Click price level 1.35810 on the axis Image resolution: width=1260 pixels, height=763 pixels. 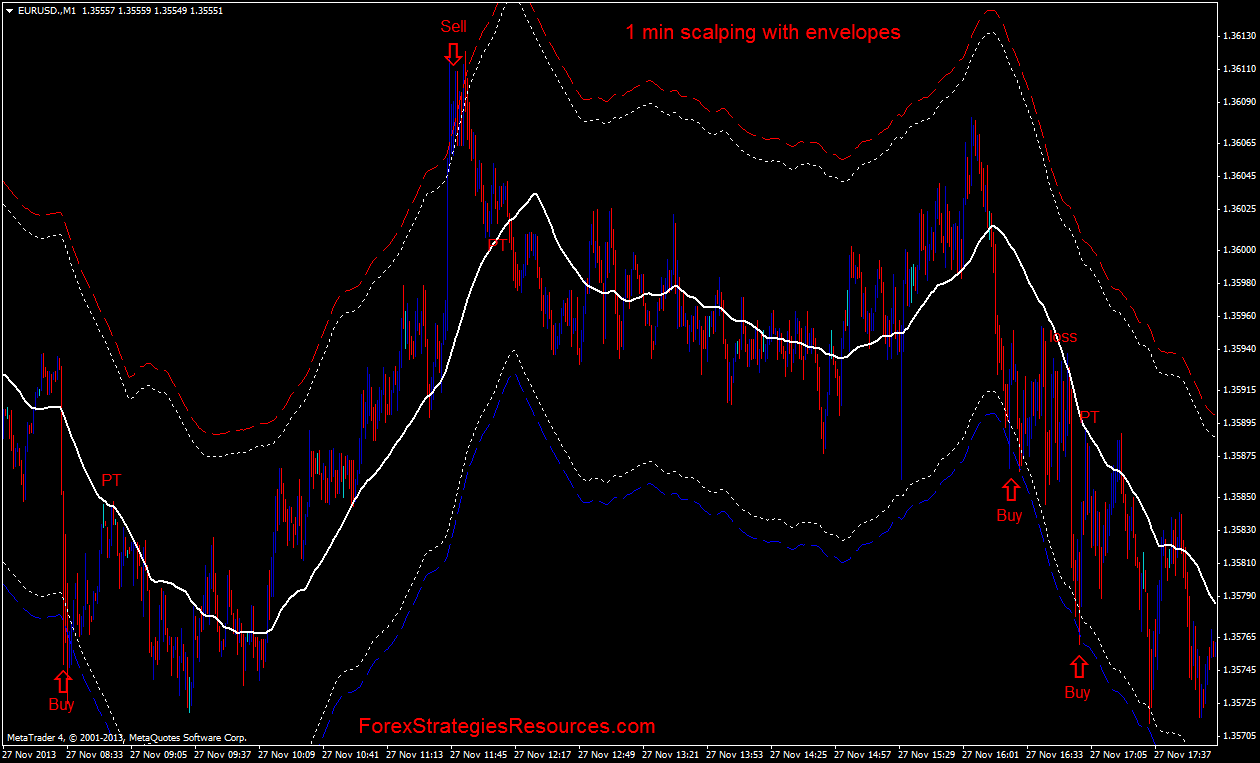point(1238,563)
